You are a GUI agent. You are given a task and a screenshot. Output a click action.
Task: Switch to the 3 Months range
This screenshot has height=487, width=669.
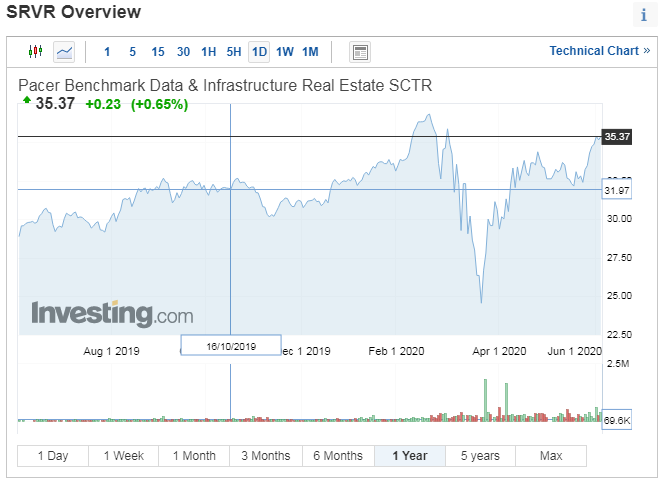(266, 456)
